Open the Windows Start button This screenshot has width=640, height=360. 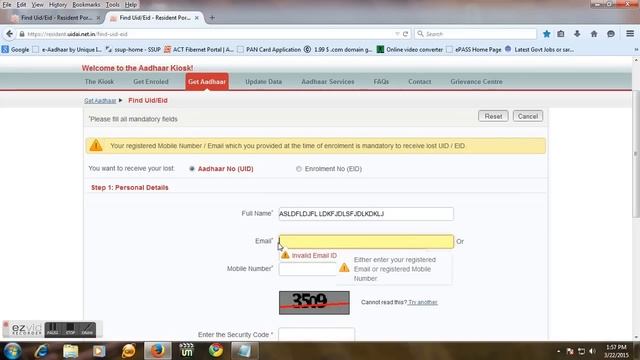[x=12, y=351]
